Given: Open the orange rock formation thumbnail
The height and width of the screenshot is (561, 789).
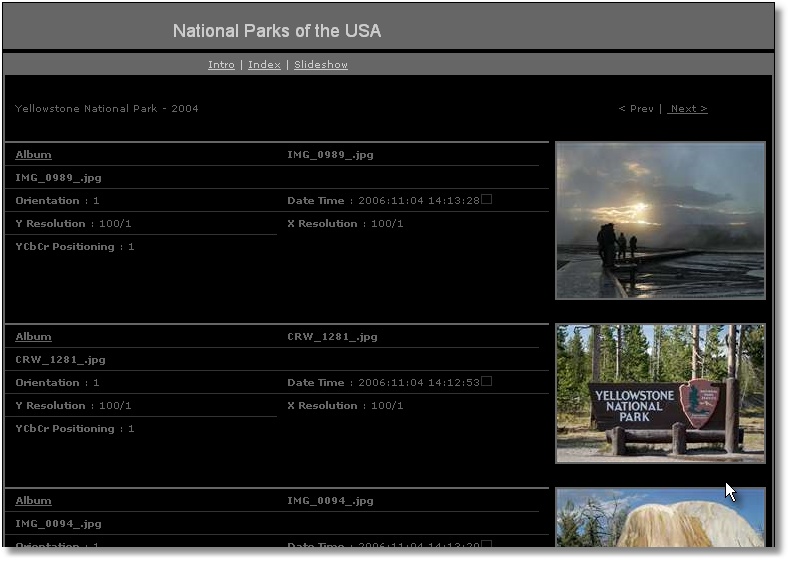Looking at the screenshot, I should point(660,517).
